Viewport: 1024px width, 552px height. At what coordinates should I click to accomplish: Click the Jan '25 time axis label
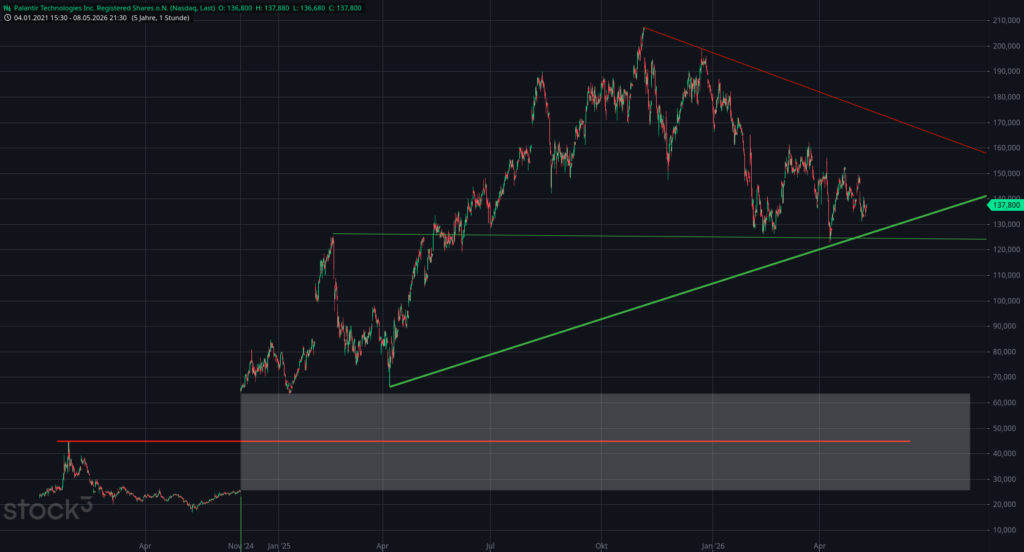pos(279,546)
